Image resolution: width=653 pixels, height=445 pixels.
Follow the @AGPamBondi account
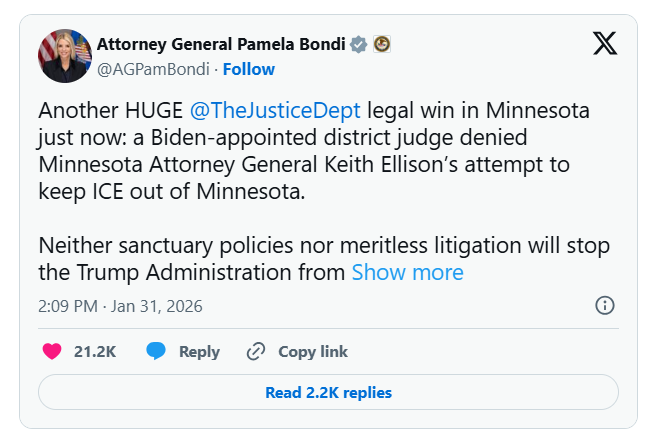(248, 69)
